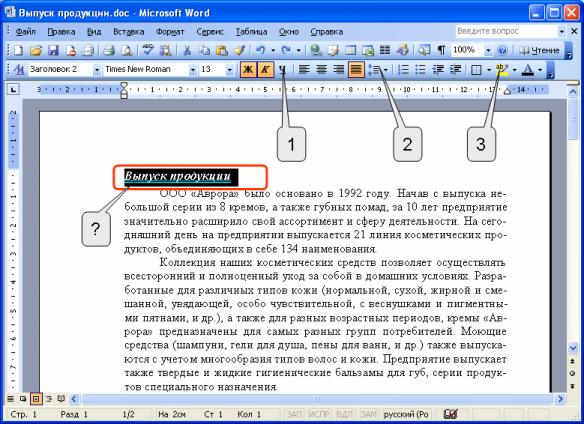The width and height of the screenshot is (584, 424).
Task: Click the Чтение reading mode button
Action: pyautogui.click(x=539, y=50)
